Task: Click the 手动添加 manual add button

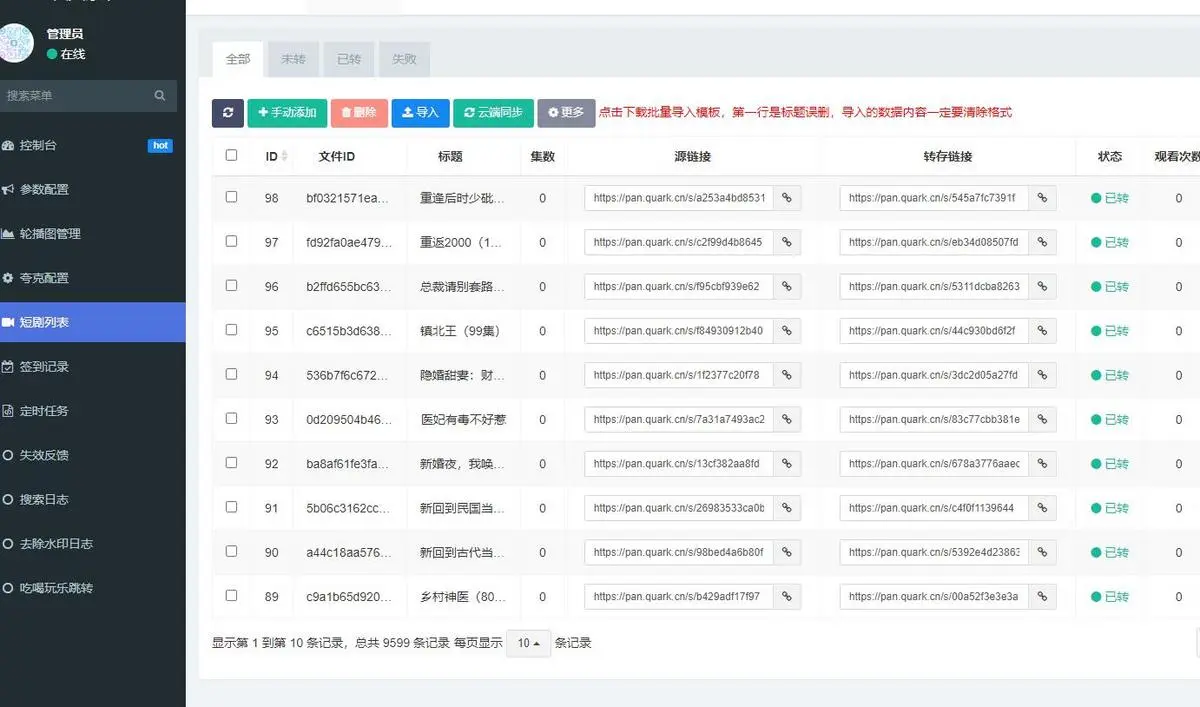Action: tap(287, 113)
